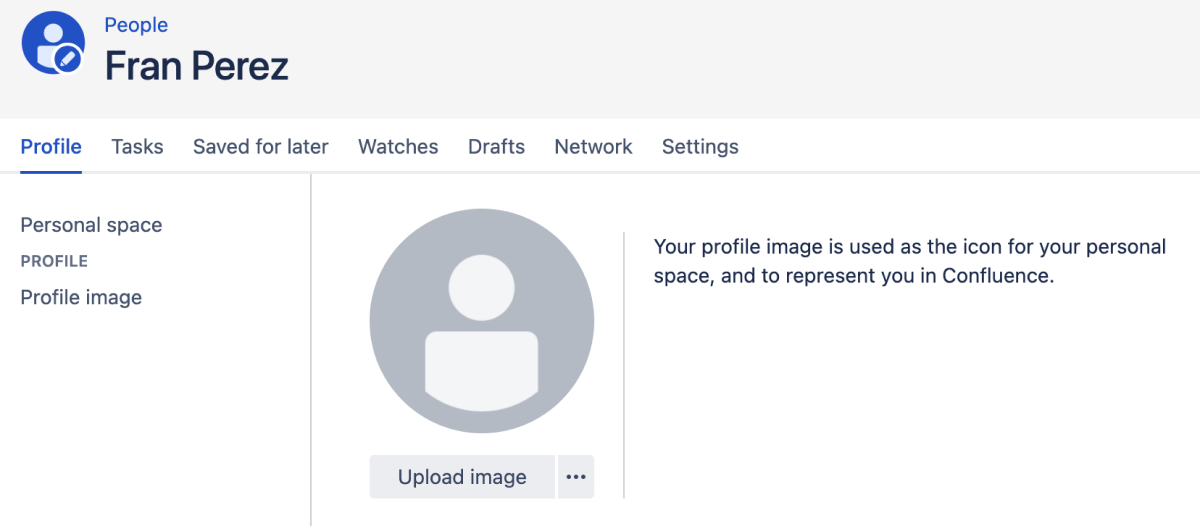
Task: Click the vertical divider beside the avatar
Action: (624, 365)
